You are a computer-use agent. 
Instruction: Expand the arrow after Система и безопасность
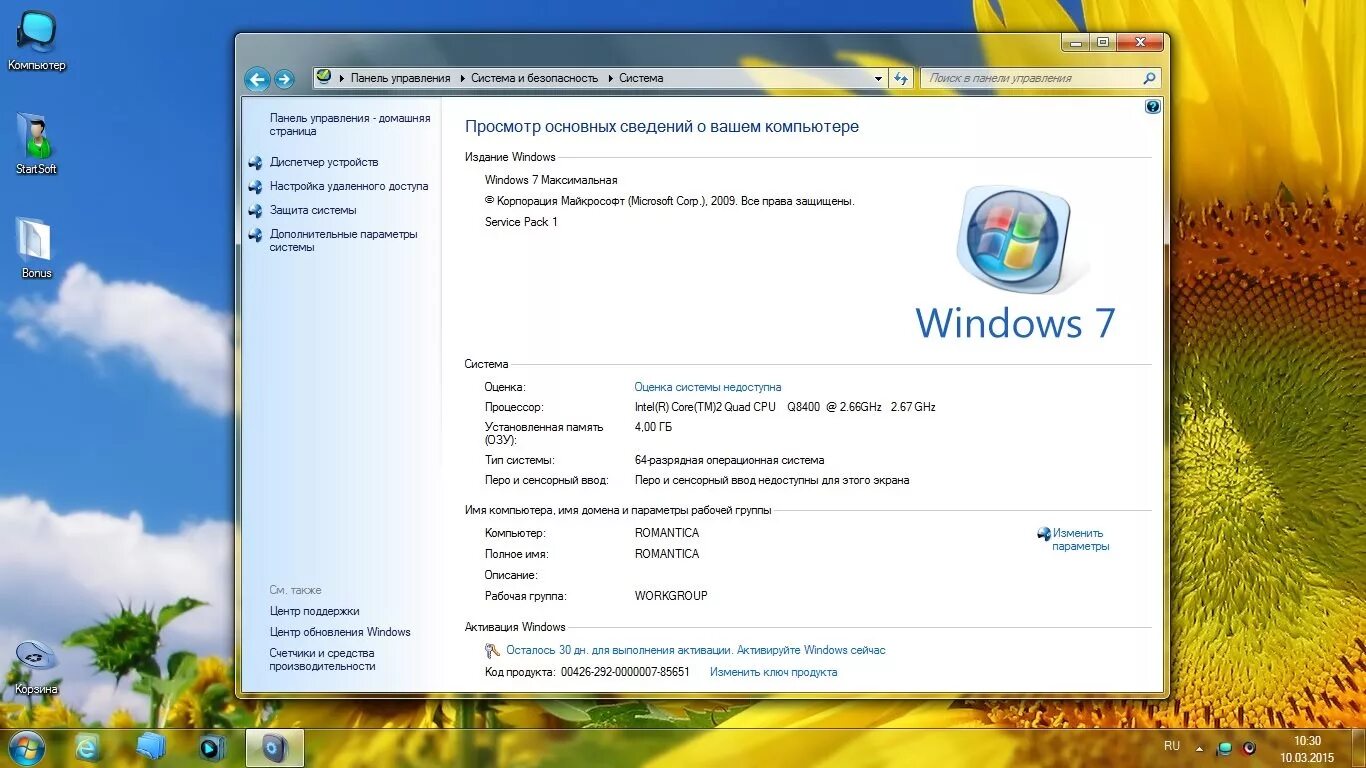(609, 78)
